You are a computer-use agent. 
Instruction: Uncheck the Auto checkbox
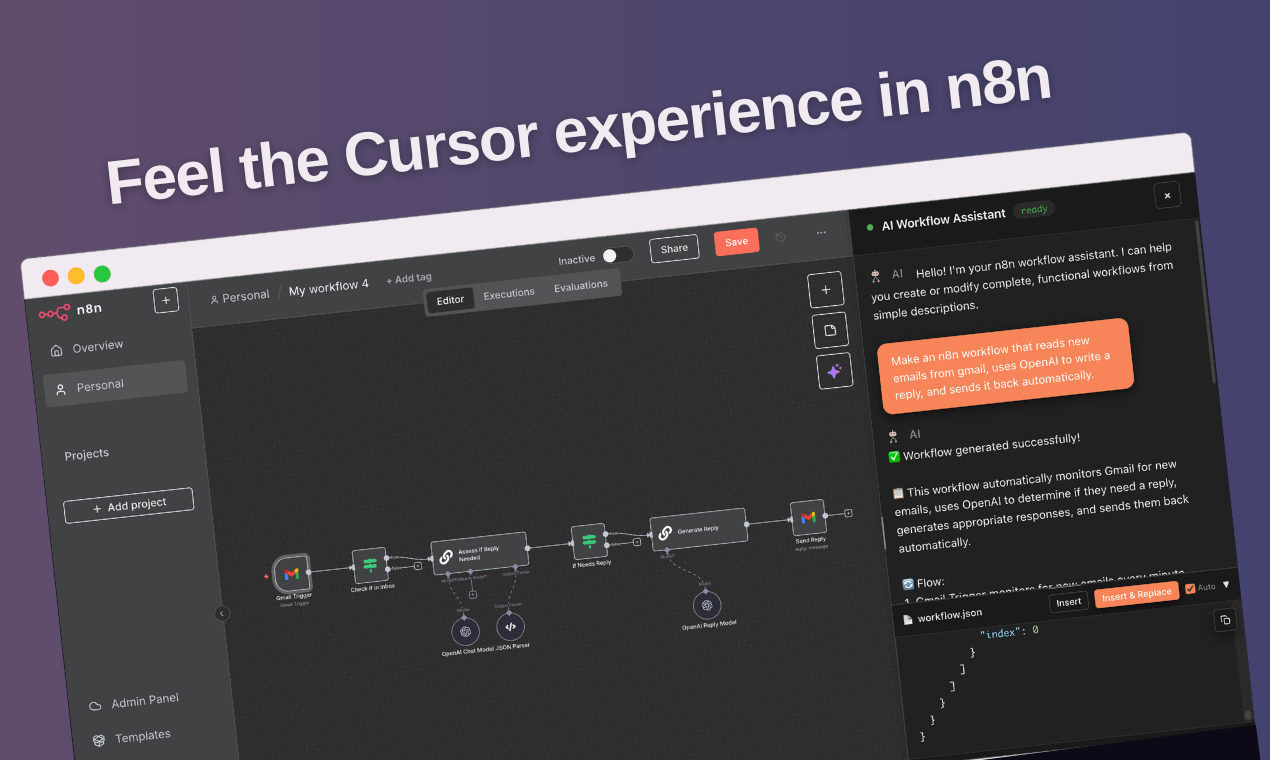pos(1190,588)
